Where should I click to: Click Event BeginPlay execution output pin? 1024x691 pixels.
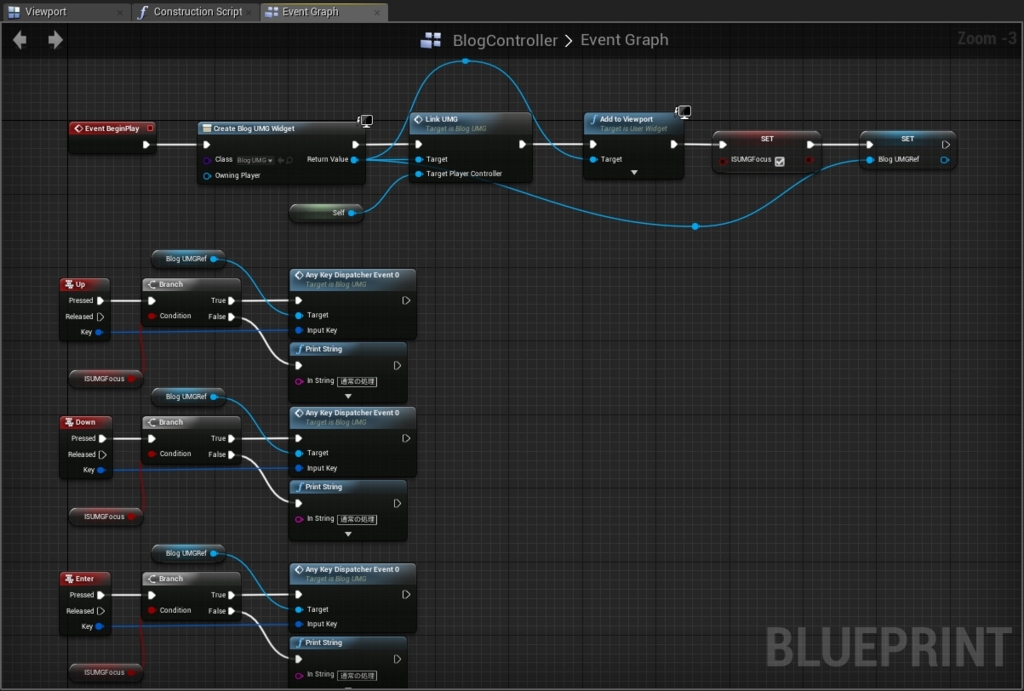pyautogui.click(x=146, y=145)
